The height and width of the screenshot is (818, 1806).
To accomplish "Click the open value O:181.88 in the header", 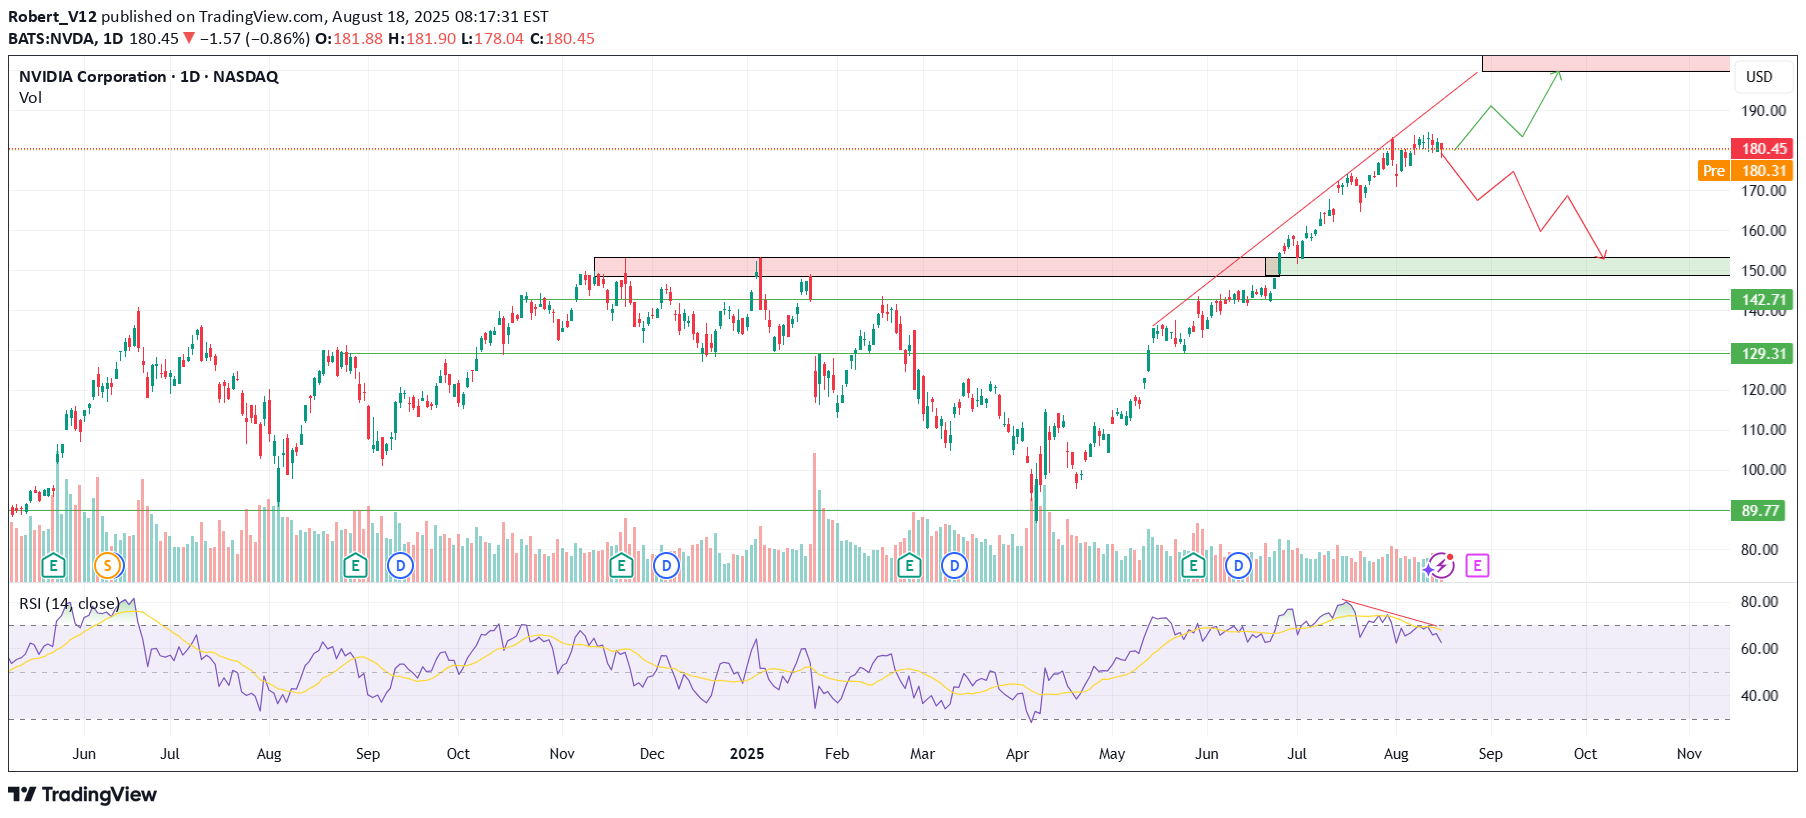I will [349, 38].
